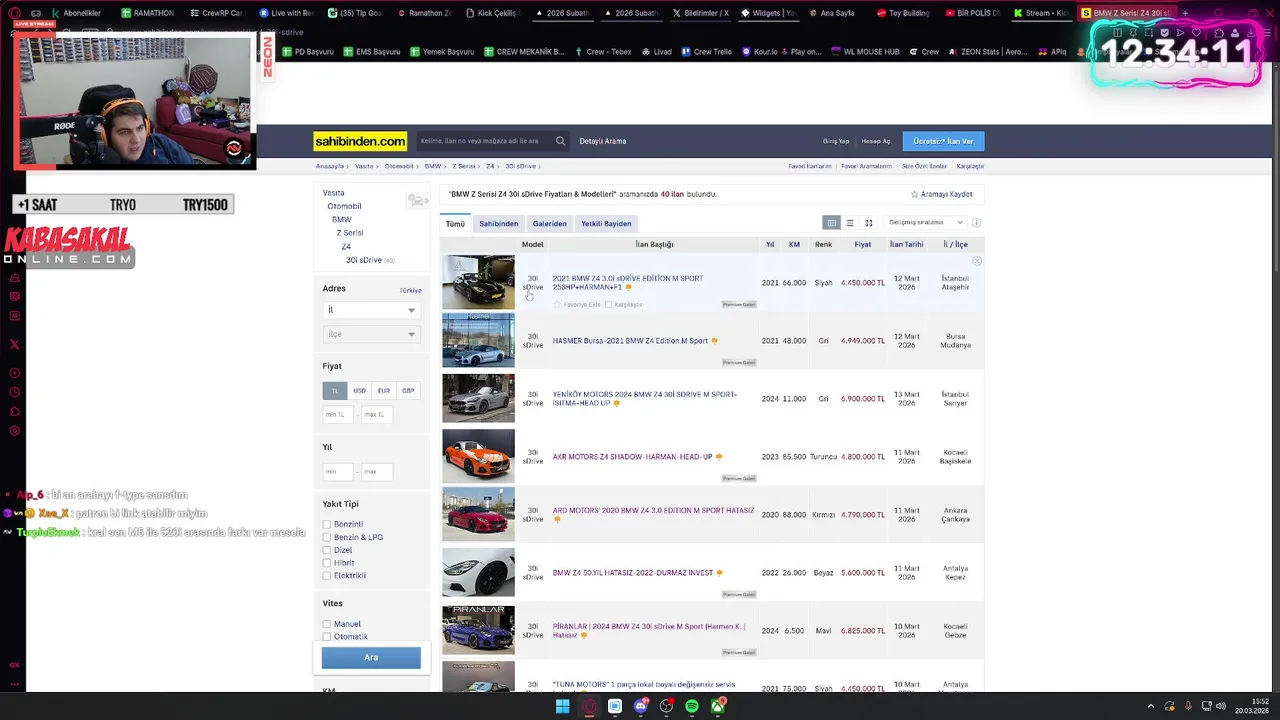This screenshot has height=720, width=1280.
Task: Switch to compact rows view icon
Action: click(x=850, y=223)
